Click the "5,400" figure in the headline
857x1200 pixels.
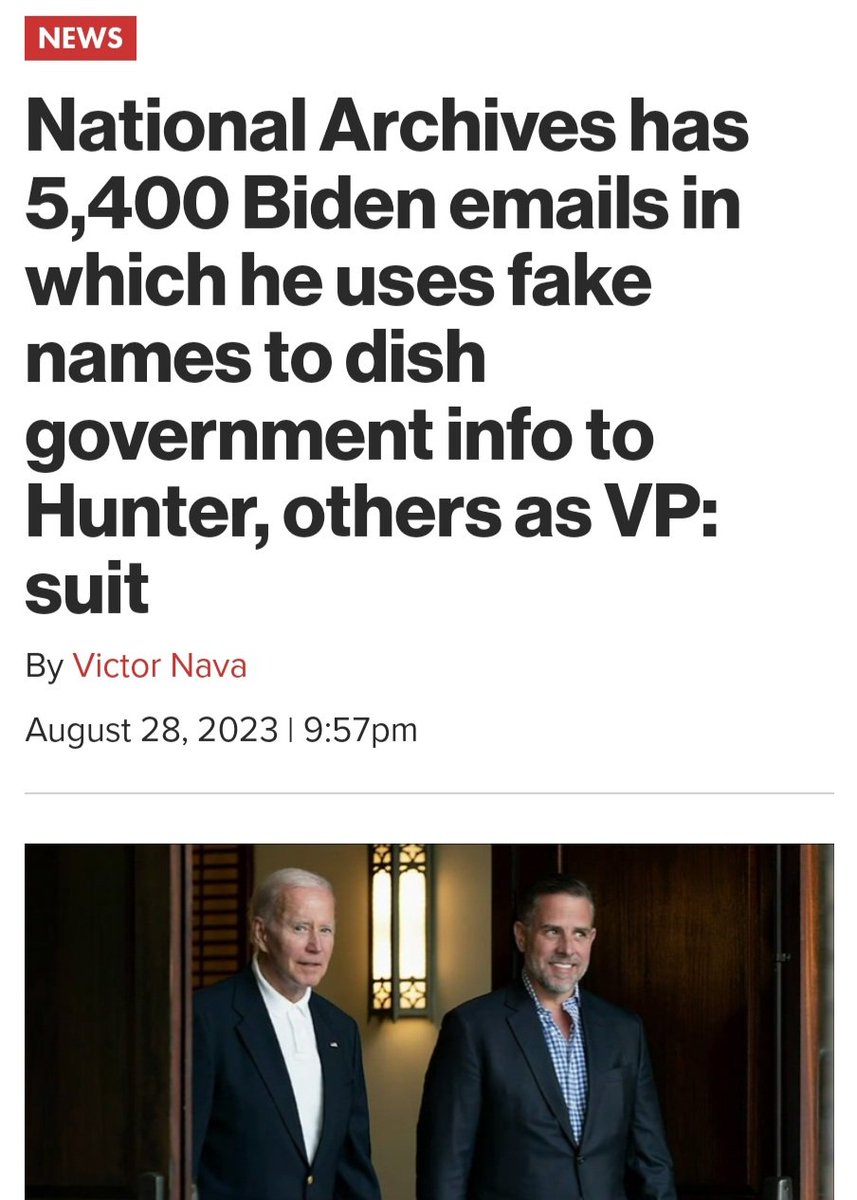pos(118,207)
